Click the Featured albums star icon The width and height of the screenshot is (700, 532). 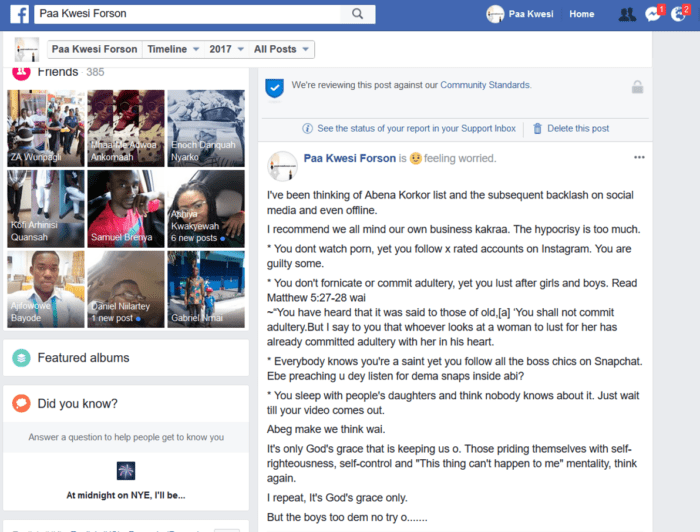pyautogui.click(x=21, y=357)
